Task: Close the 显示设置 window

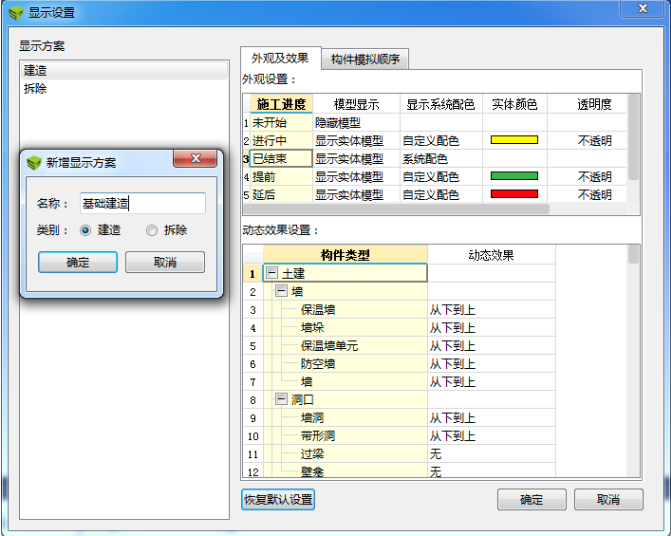Action: [642, 8]
